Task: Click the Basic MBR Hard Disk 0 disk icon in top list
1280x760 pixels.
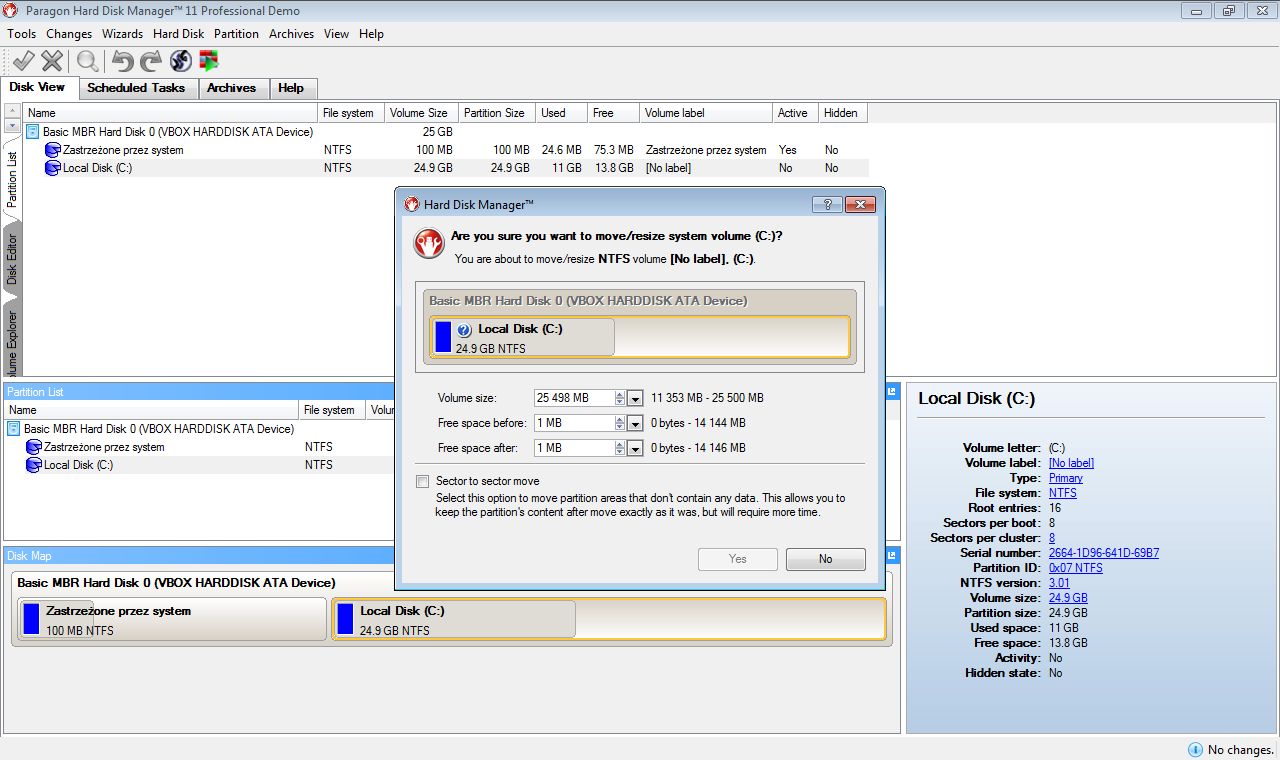Action: coord(33,132)
